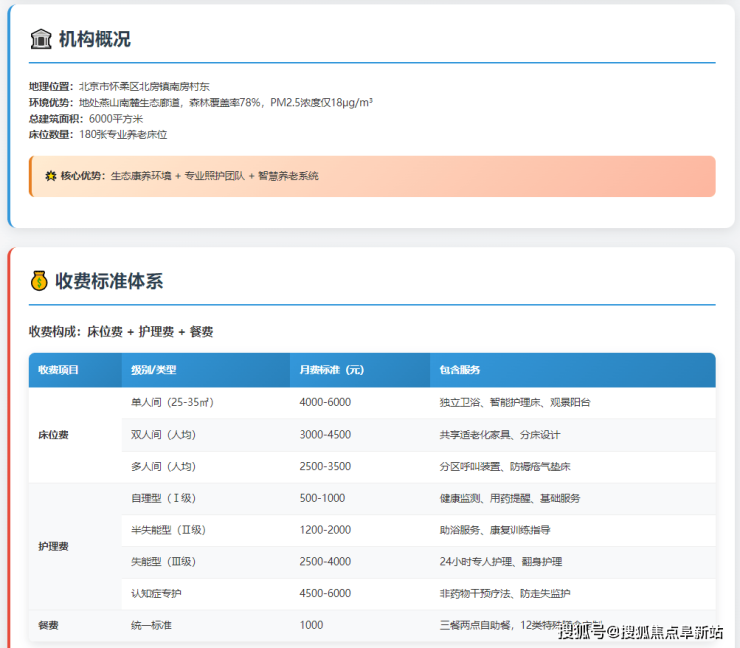Click the 床位数量 180张 text line

[x=98, y=134]
